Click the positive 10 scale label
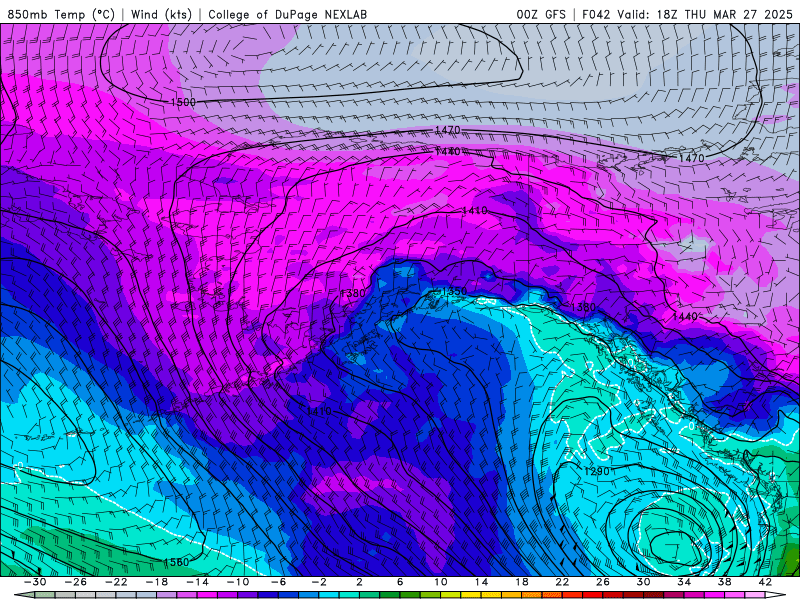800x600 pixels. tap(440, 582)
